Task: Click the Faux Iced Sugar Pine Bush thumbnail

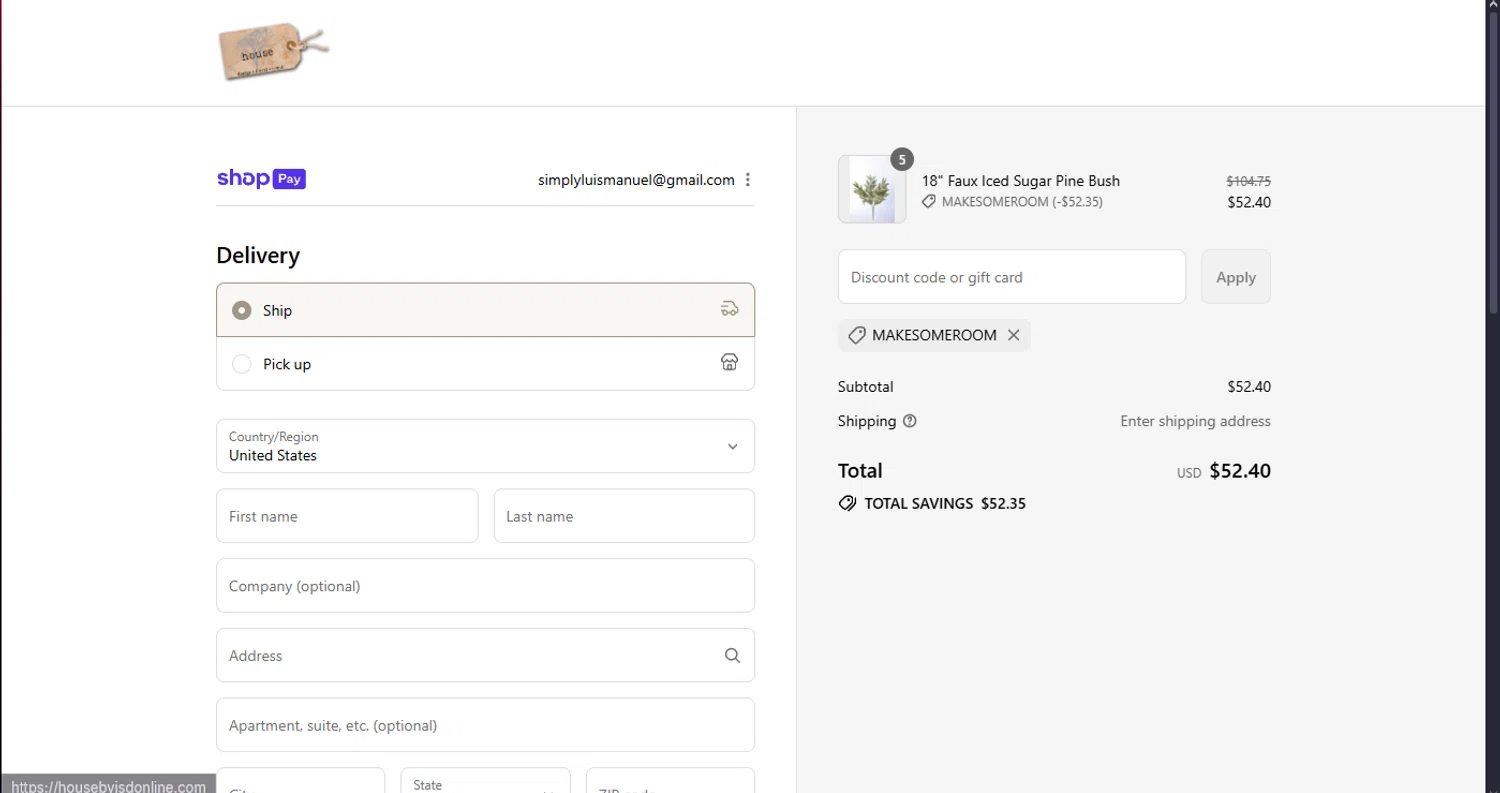Action: coord(872,189)
